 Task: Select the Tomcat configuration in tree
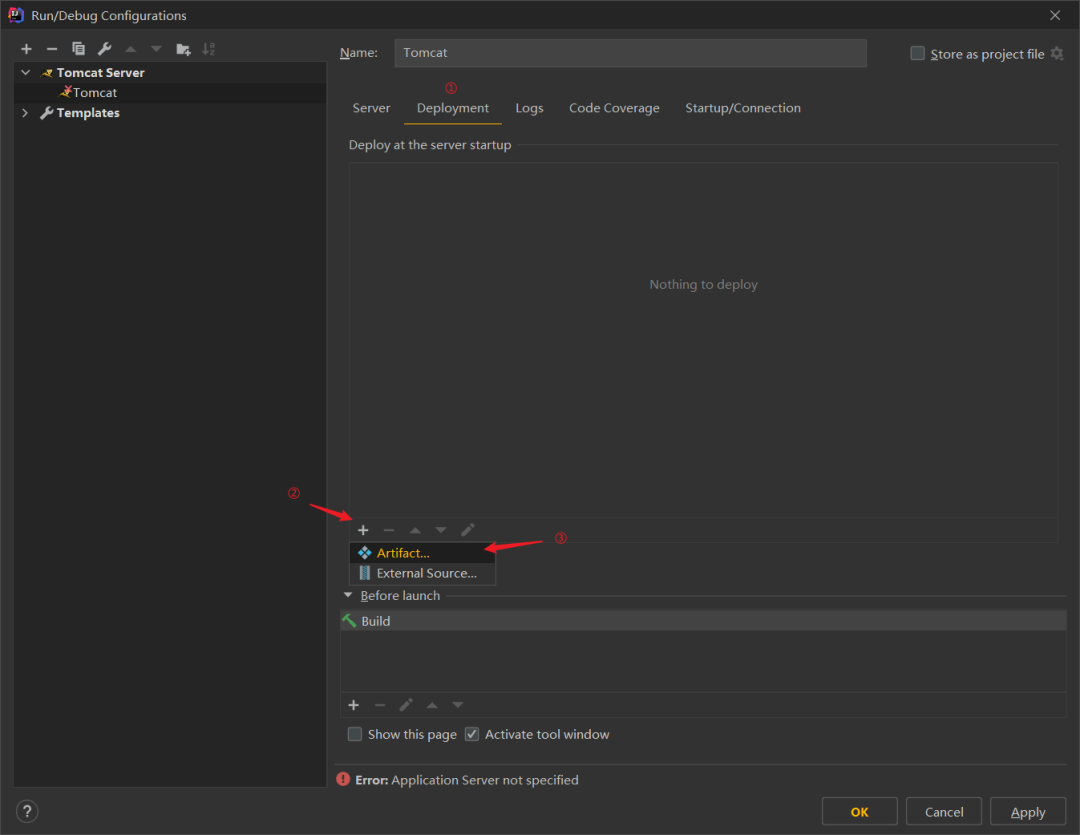point(170,92)
